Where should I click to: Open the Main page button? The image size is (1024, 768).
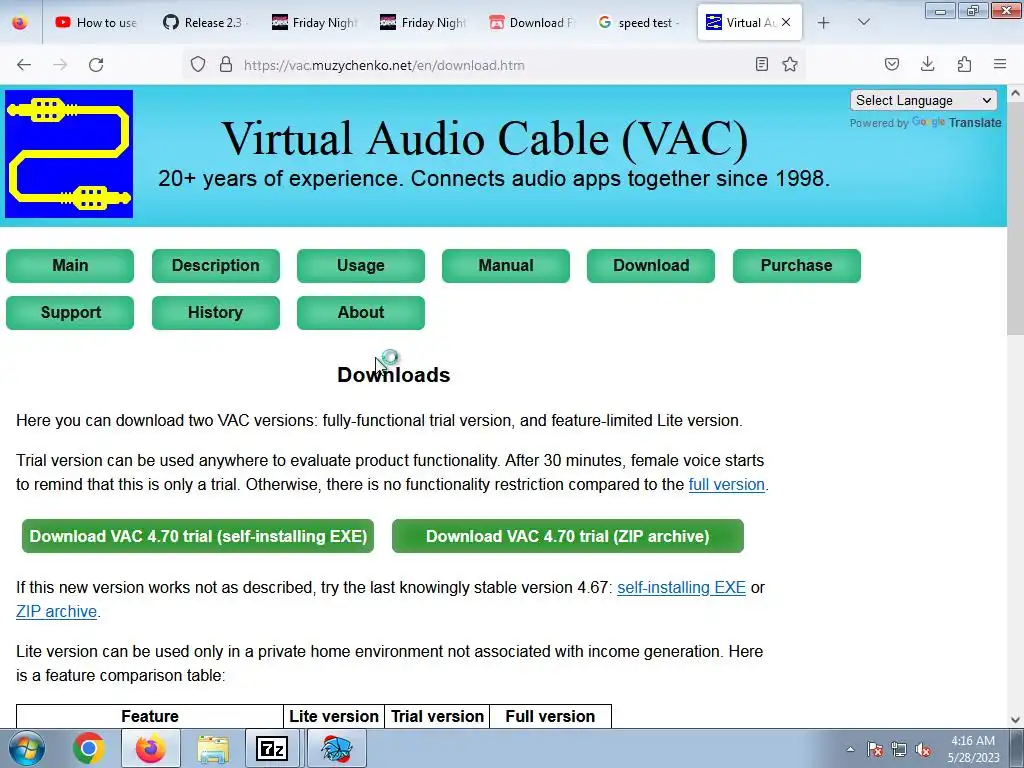point(70,266)
